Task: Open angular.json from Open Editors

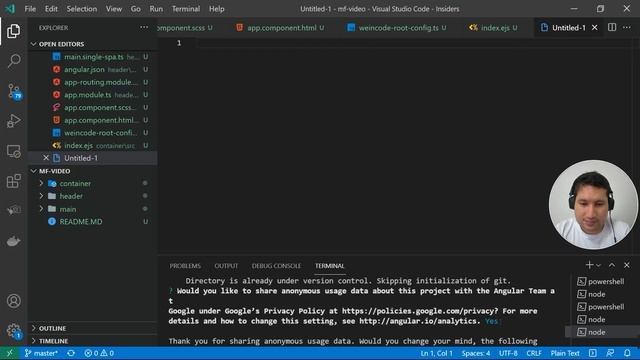Action: coord(93,69)
